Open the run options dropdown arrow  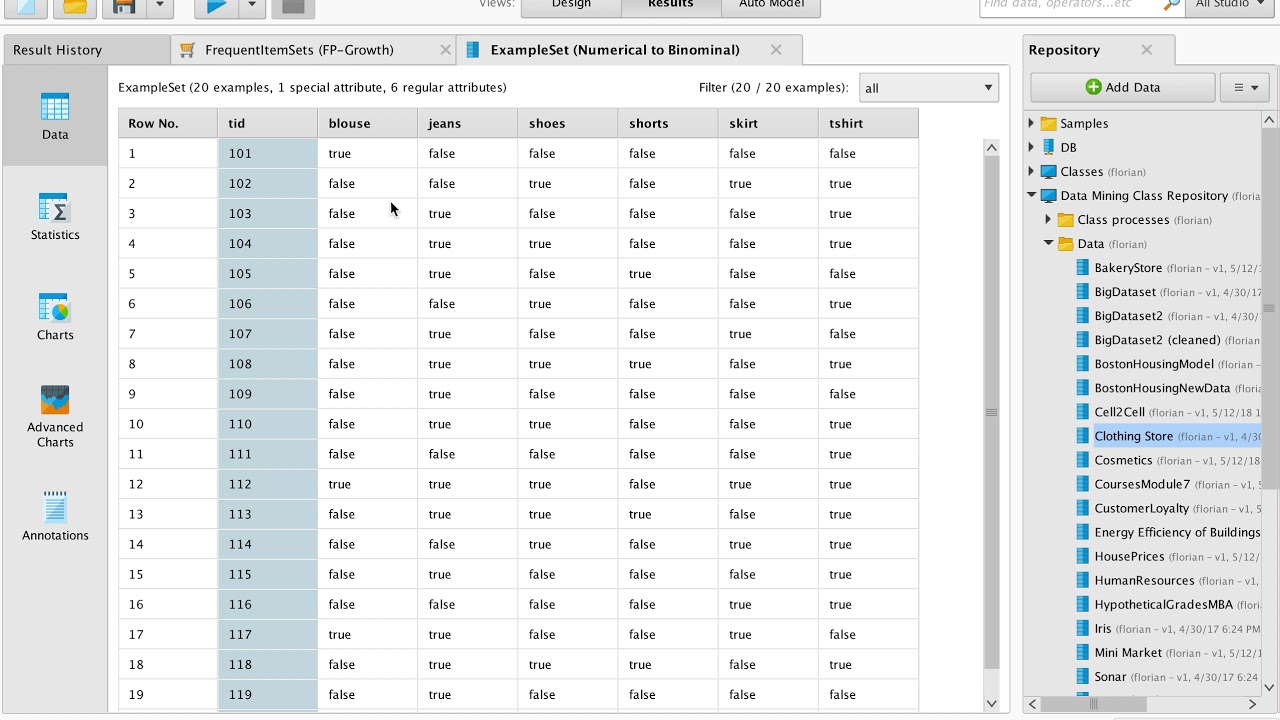point(252,6)
